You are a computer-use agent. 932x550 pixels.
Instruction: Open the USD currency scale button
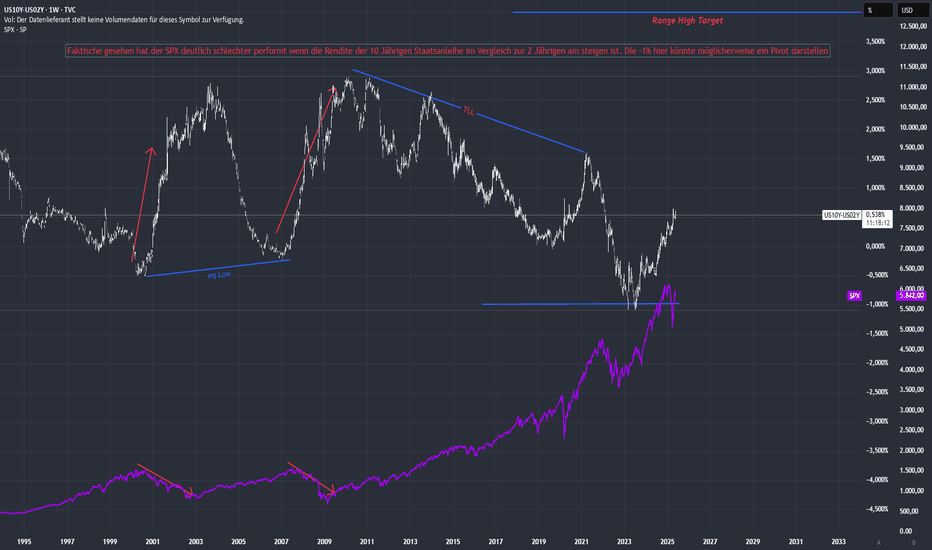pyautogui.click(x=912, y=10)
